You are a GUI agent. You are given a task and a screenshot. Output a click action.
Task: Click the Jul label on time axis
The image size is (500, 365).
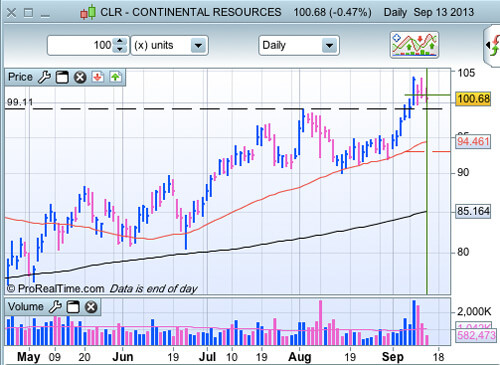click(207, 357)
